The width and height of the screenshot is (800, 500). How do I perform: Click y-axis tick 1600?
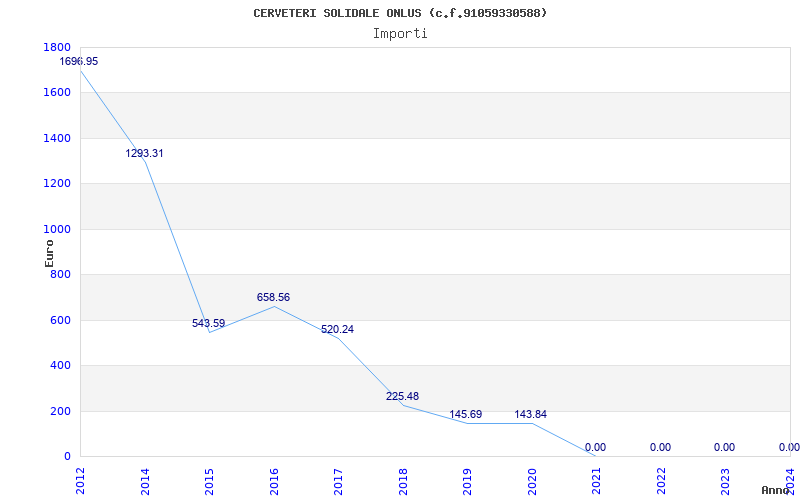point(57,92)
